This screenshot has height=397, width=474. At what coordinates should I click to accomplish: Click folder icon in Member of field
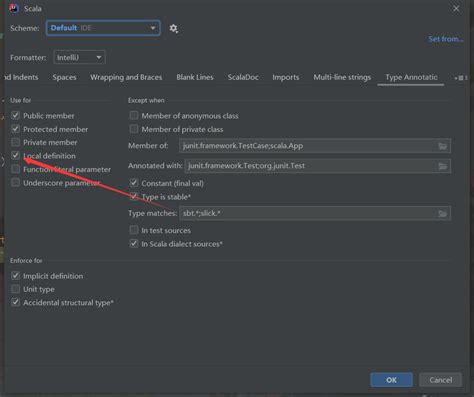442,146
